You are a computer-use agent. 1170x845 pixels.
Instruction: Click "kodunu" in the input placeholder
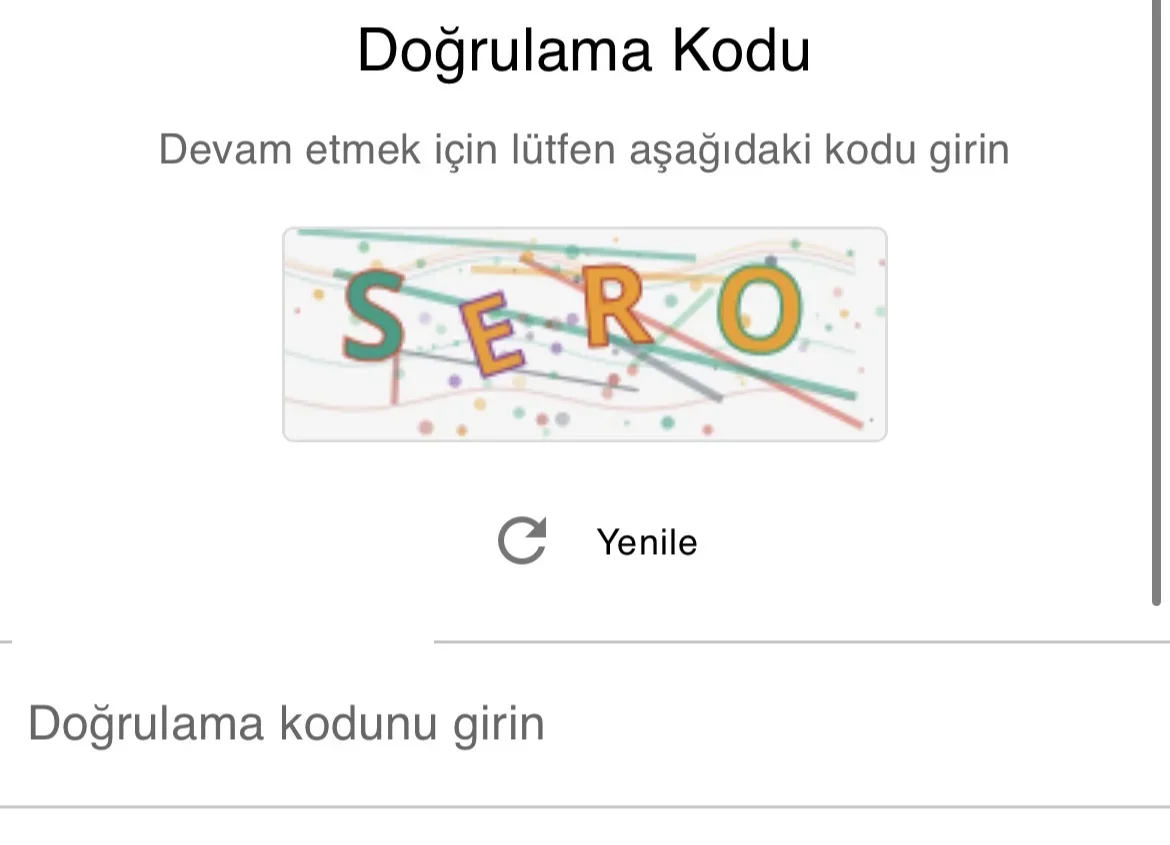(358, 724)
